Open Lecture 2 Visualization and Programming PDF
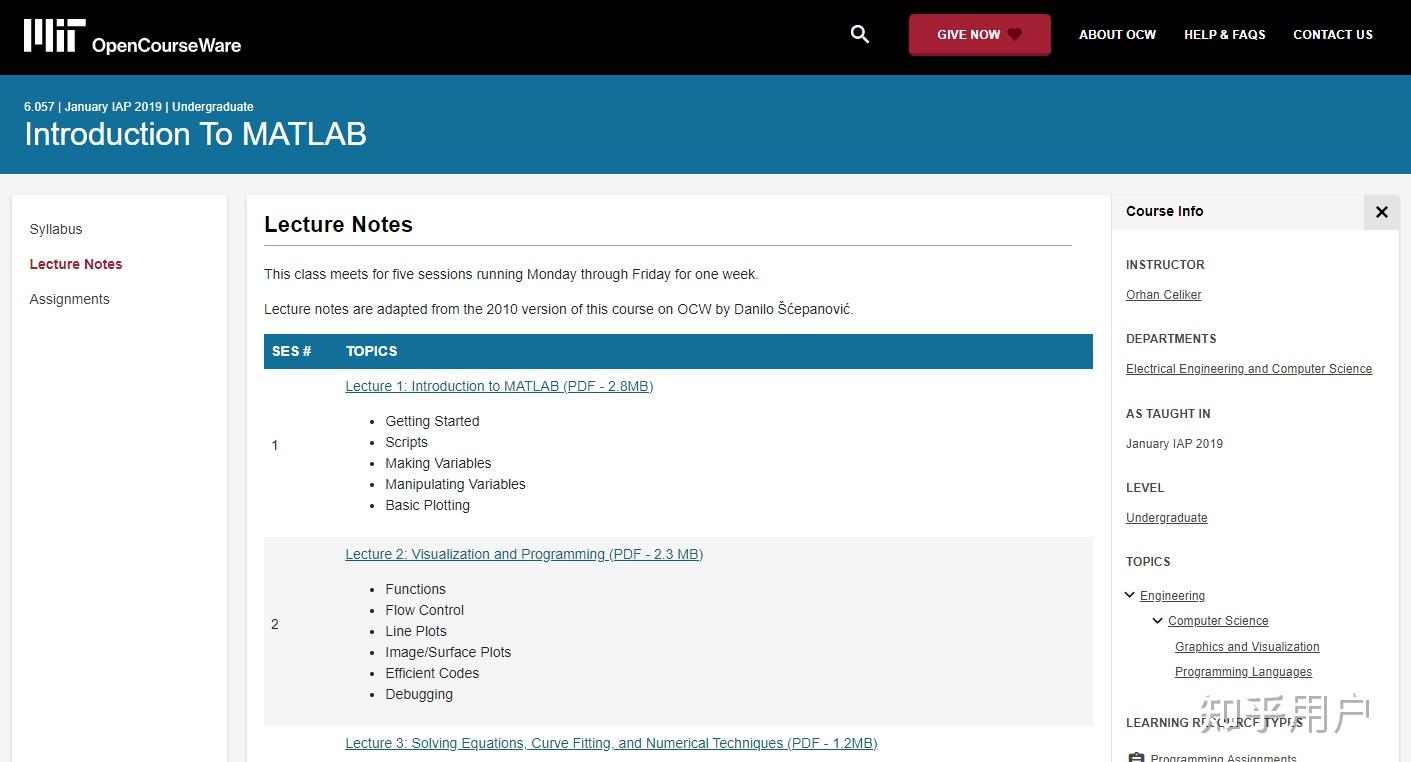This screenshot has width=1411, height=762. click(524, 554)
